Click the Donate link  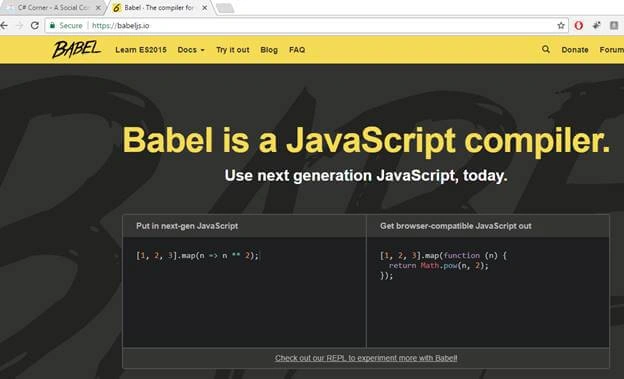click(x=575, y=50)
